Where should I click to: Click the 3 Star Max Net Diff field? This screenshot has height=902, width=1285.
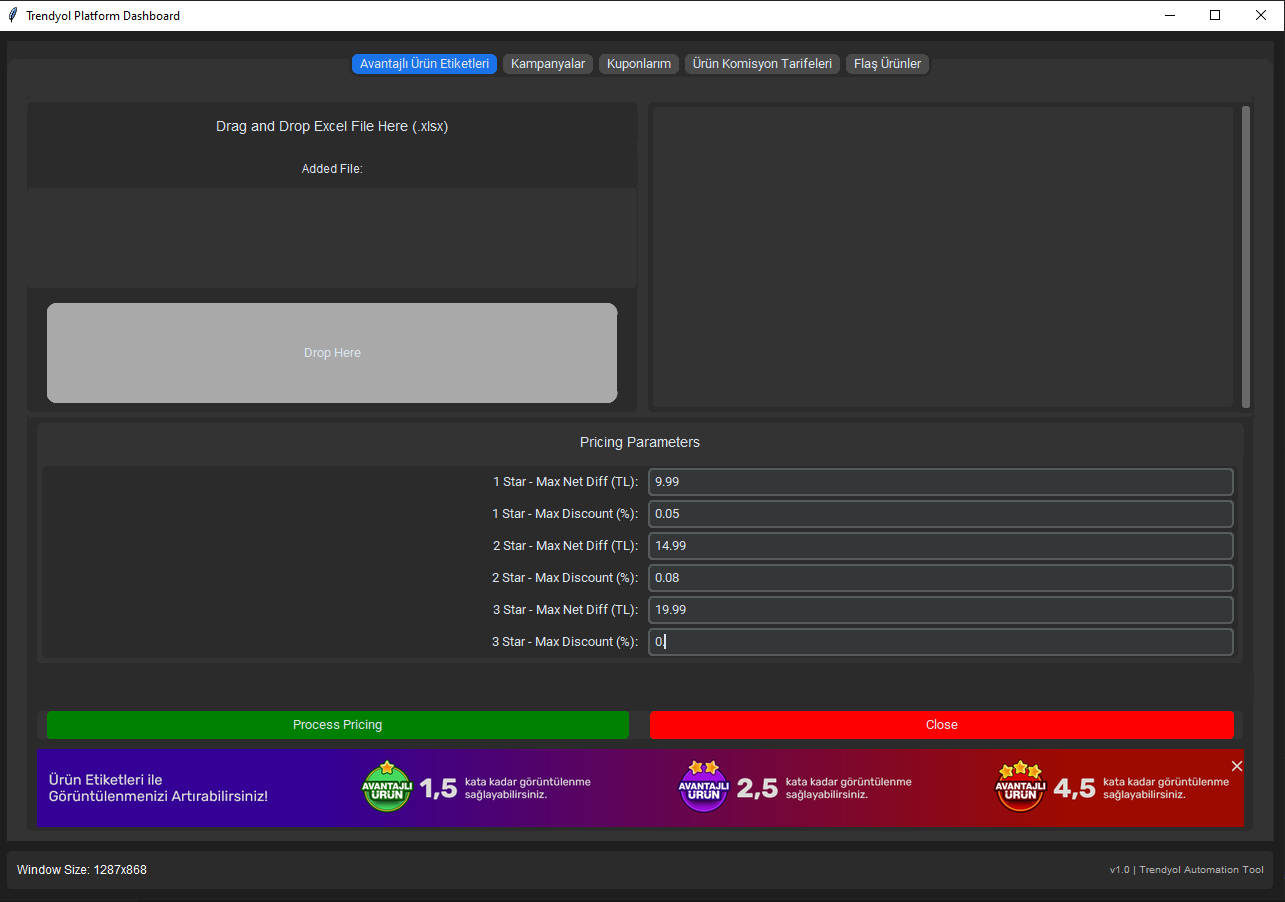[x=940, y=610]
